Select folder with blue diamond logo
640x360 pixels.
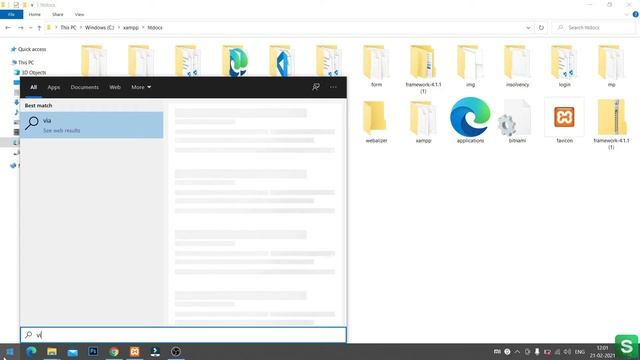coord(282,61)
